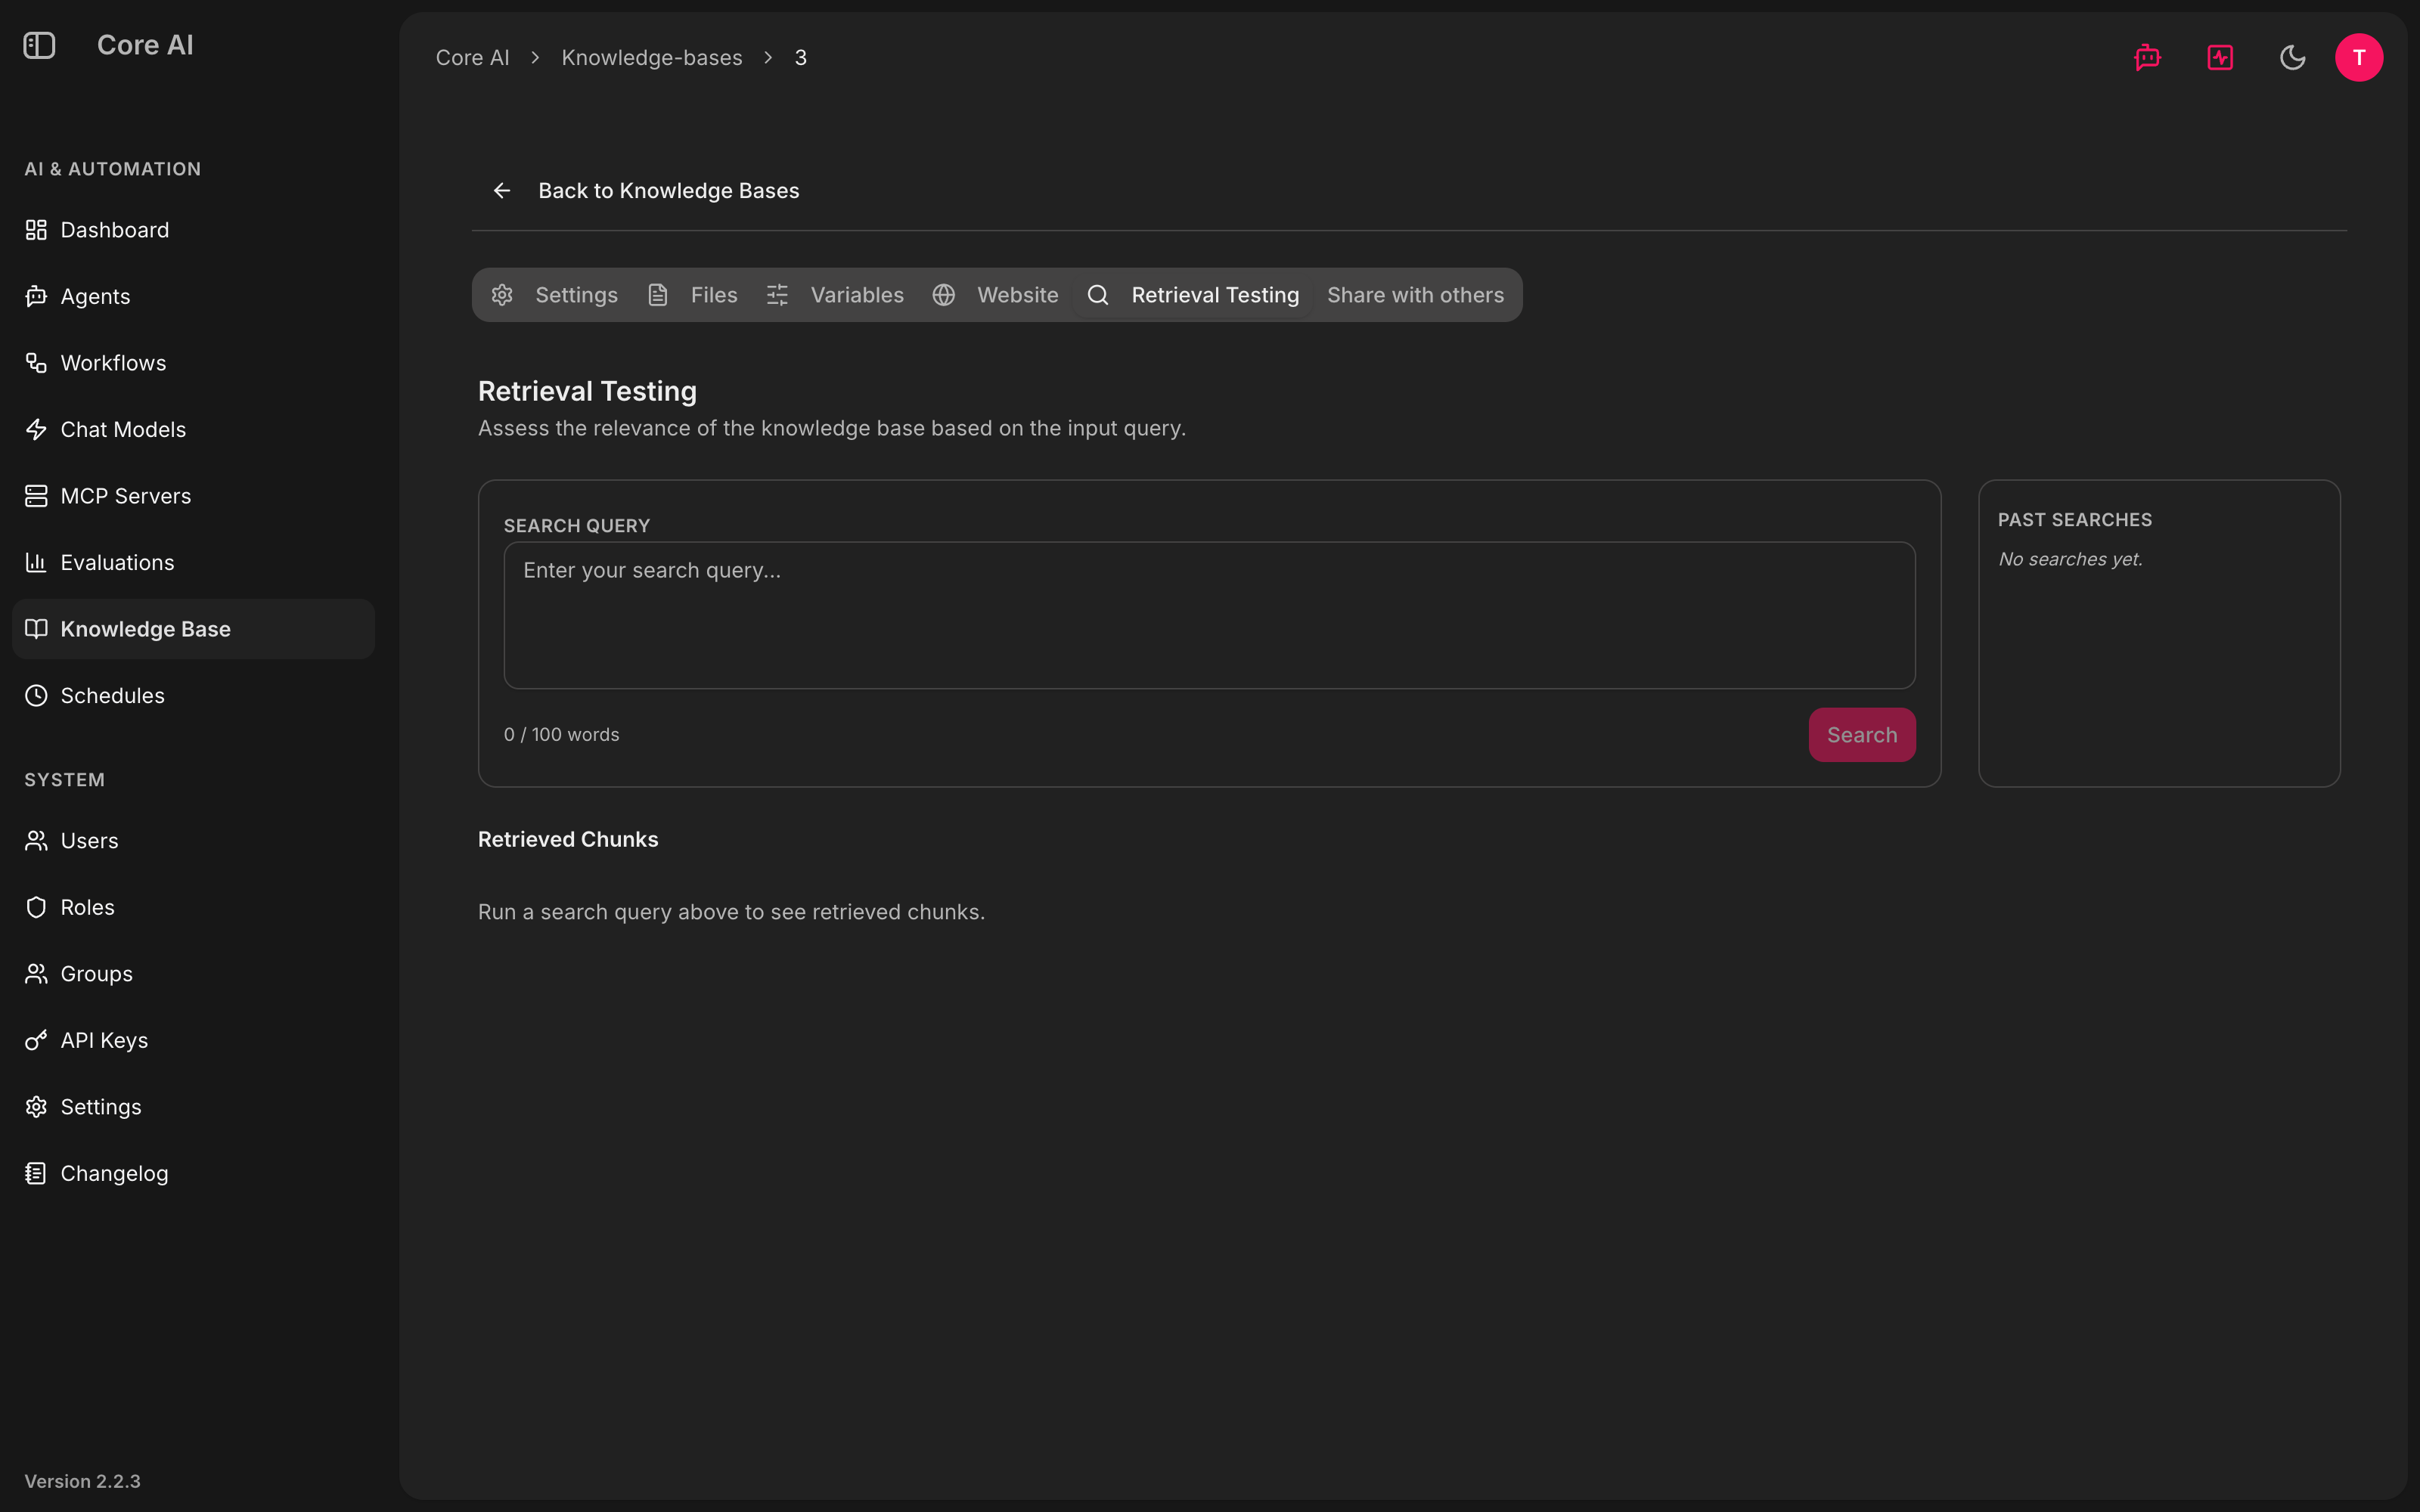Click the Chat Models lightning icon
This screenshot has height=1512, width=2420.
point(36,429)
